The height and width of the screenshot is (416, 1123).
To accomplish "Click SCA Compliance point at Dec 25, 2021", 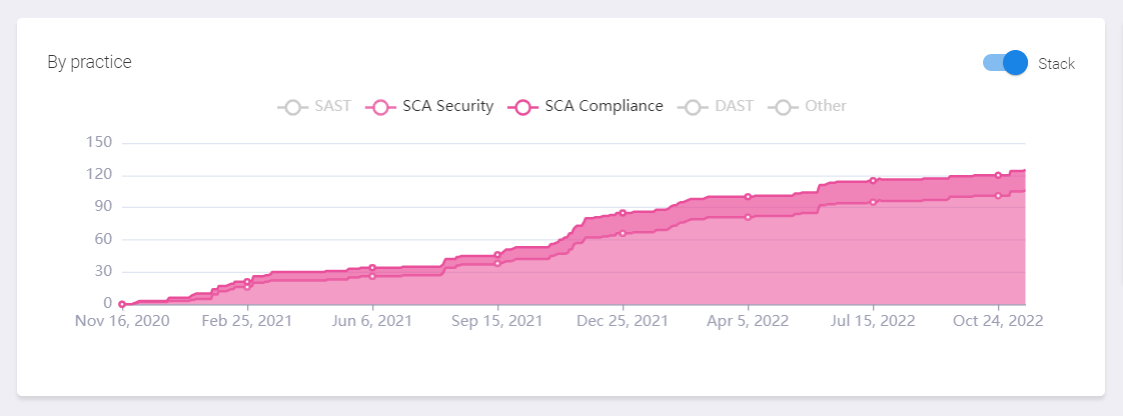I will tap(622, 213).
